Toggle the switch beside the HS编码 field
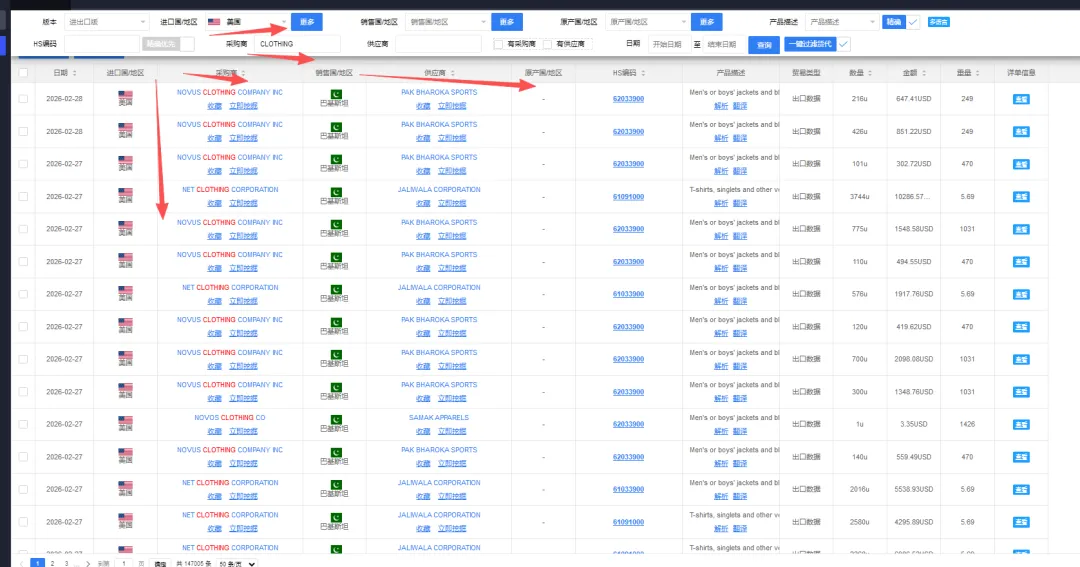The height and width of the screenshot is (567, 1080). click(x=168, y=44)
